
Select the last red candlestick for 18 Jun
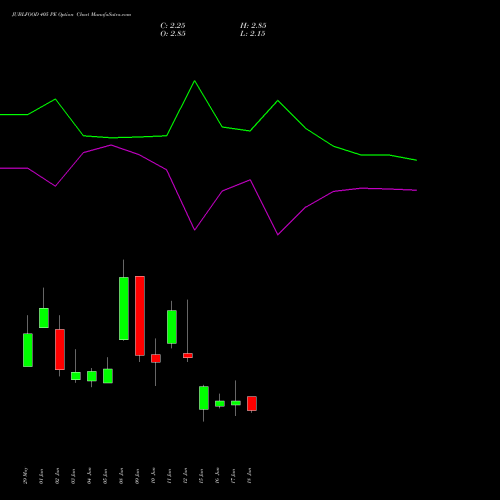[x=252, y=403]
